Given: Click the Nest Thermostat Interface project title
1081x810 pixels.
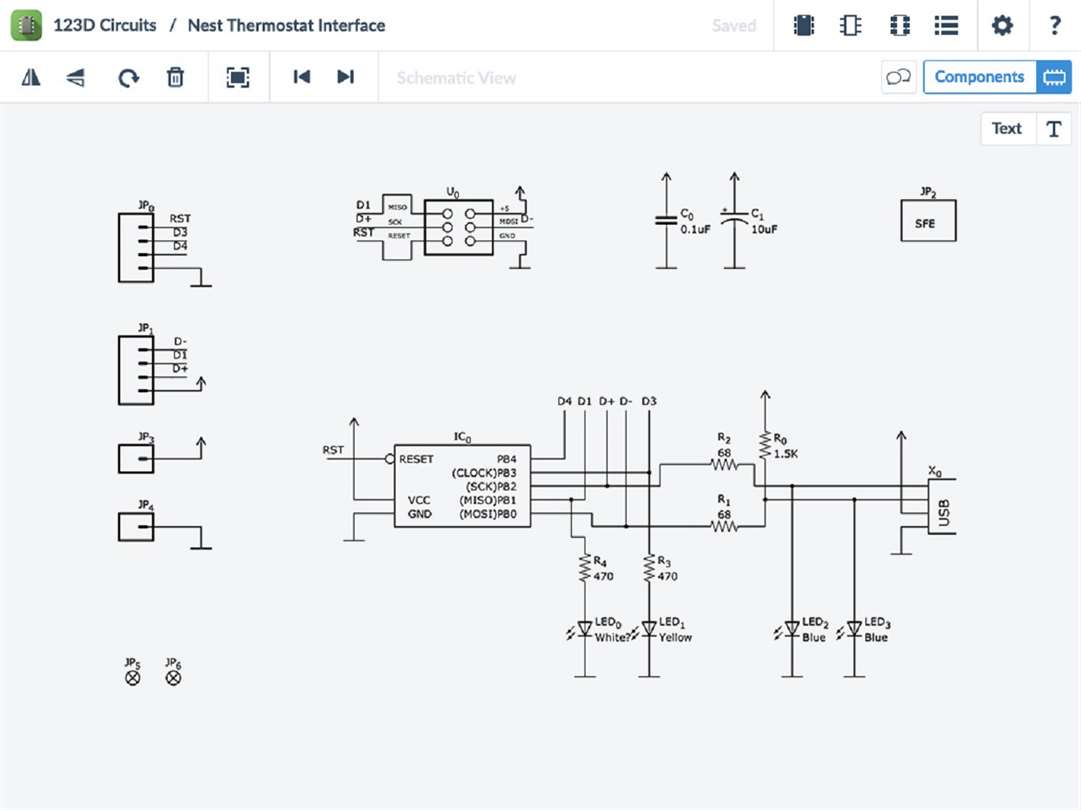Looking at the screenshot, I should tap(286, 26).
